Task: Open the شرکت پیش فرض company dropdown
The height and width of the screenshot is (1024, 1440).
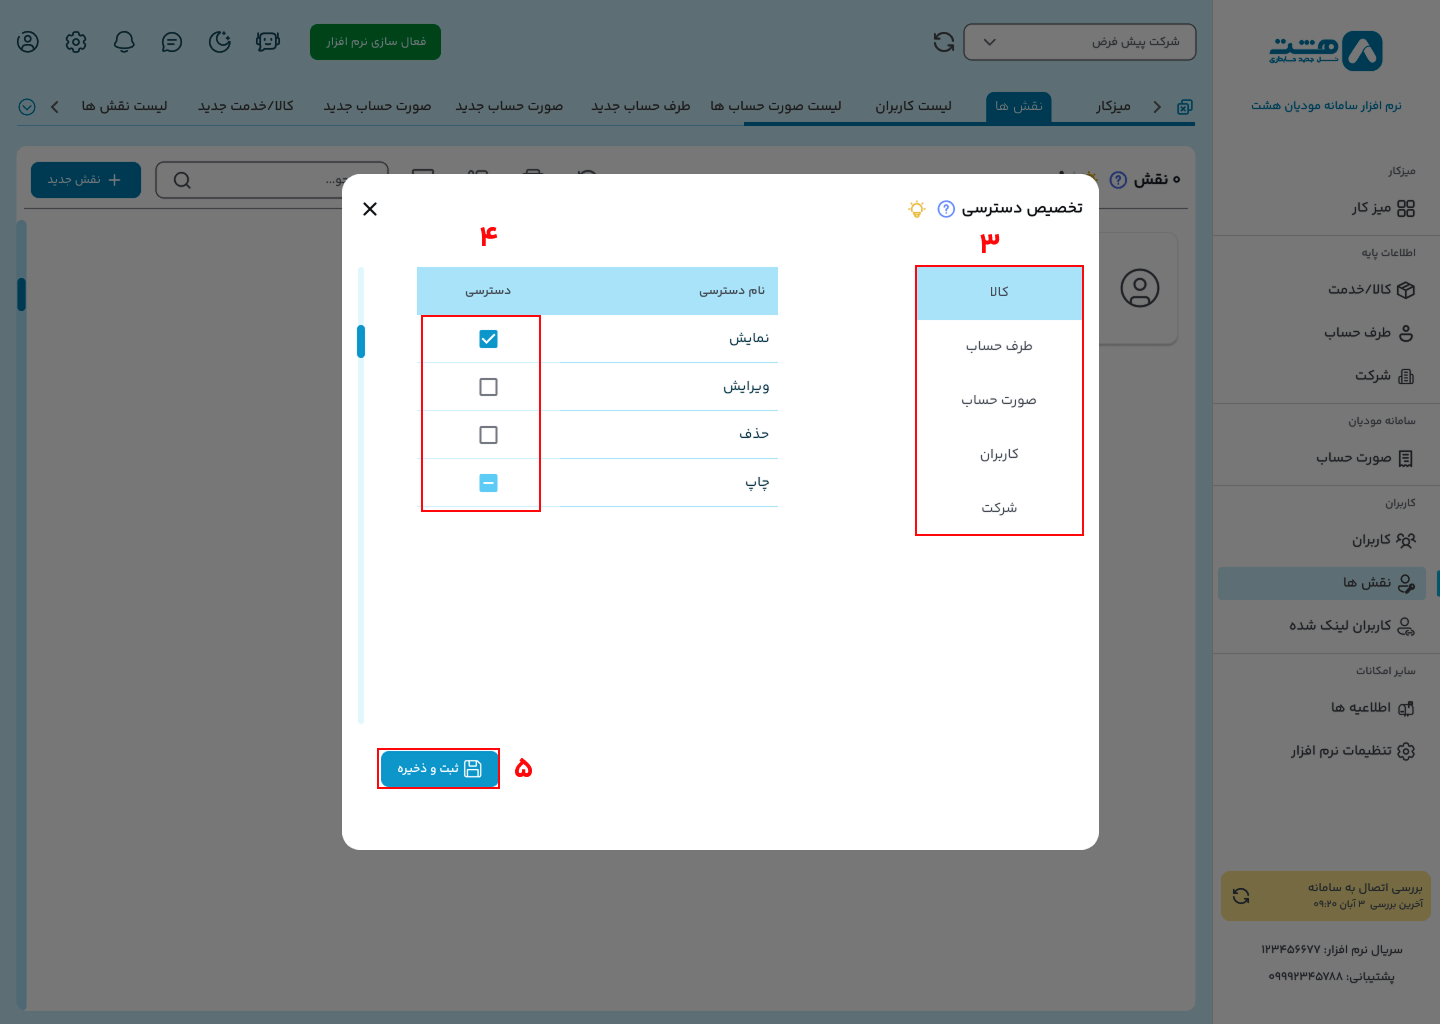Action: click(x=1079, y=41)
